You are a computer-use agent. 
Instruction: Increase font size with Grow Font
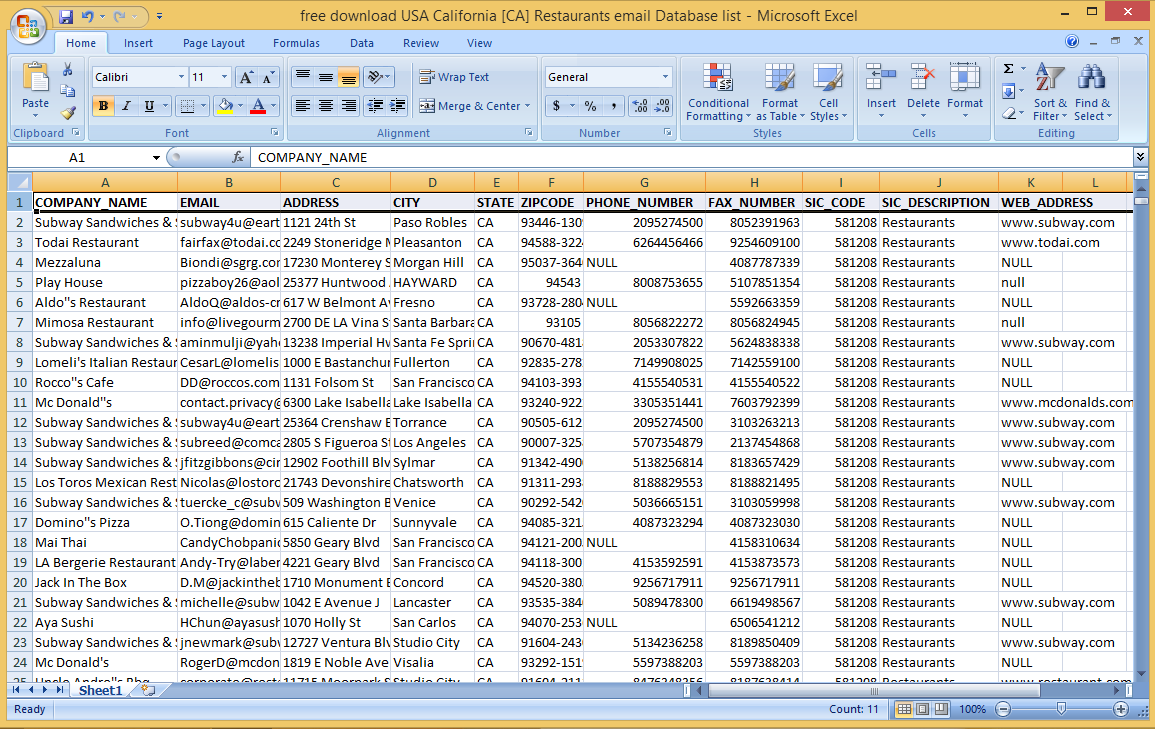[247, 77]
